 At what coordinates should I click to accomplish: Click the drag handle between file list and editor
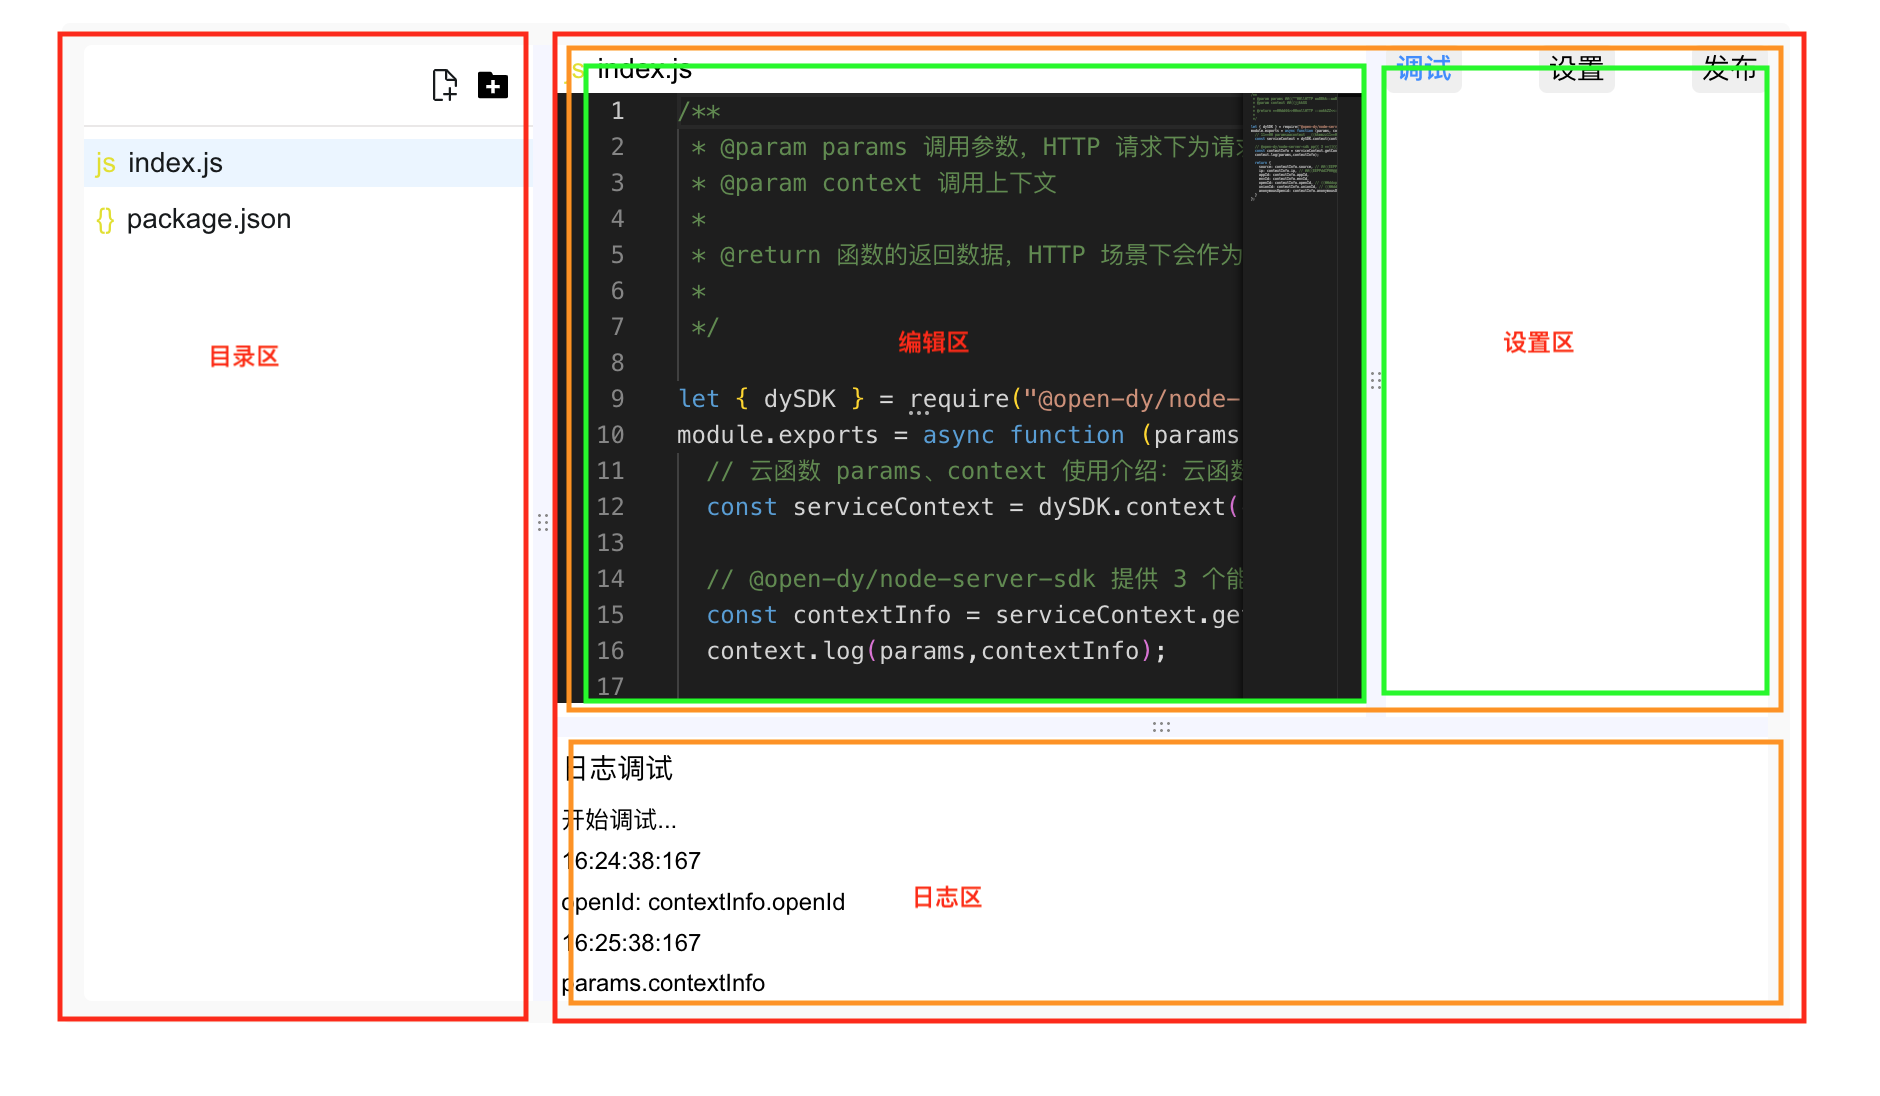coord(542,522)
